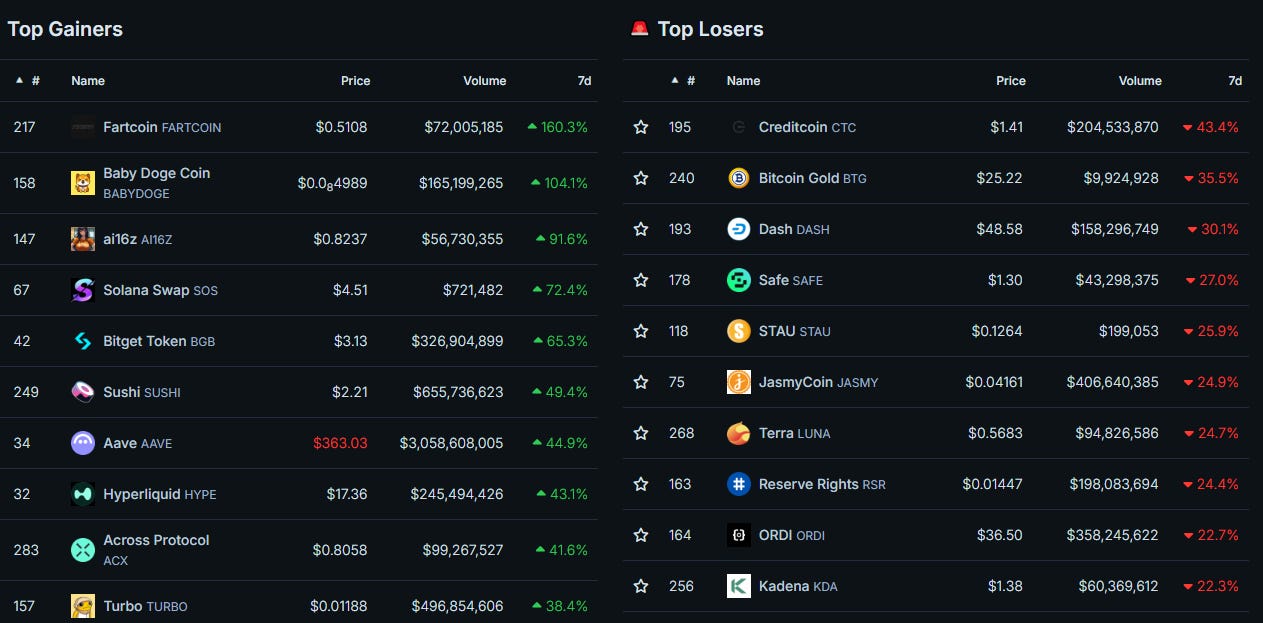Sort Top Losers by Volume column
Screen dimensions: 1263x623
(1140, 80)
